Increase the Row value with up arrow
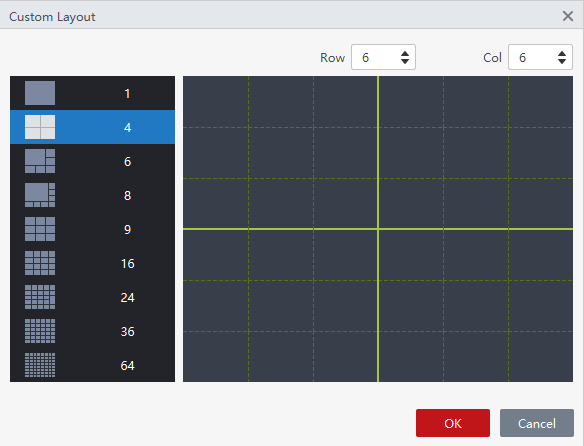584x446 pixels. pos(405,53)
